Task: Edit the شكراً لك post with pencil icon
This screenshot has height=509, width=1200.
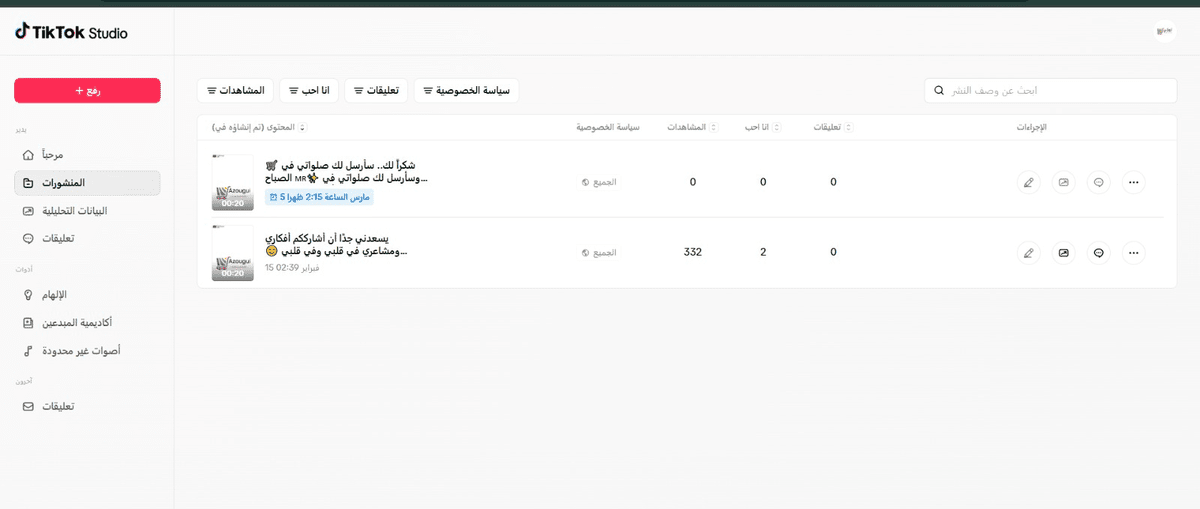Action: pos(1028,182)
